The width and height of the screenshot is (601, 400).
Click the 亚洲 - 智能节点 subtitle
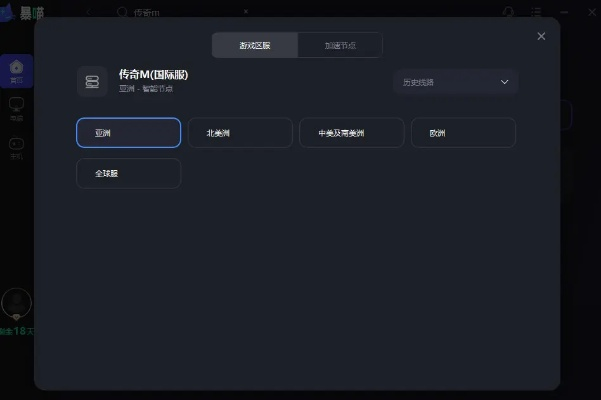click(146, 89)
